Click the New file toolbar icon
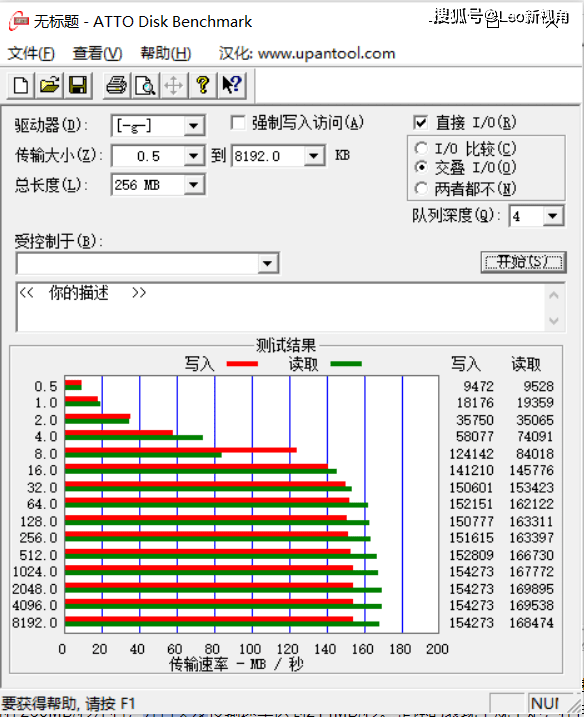Viewport: 584px width, 717px height. coord(21,86)
